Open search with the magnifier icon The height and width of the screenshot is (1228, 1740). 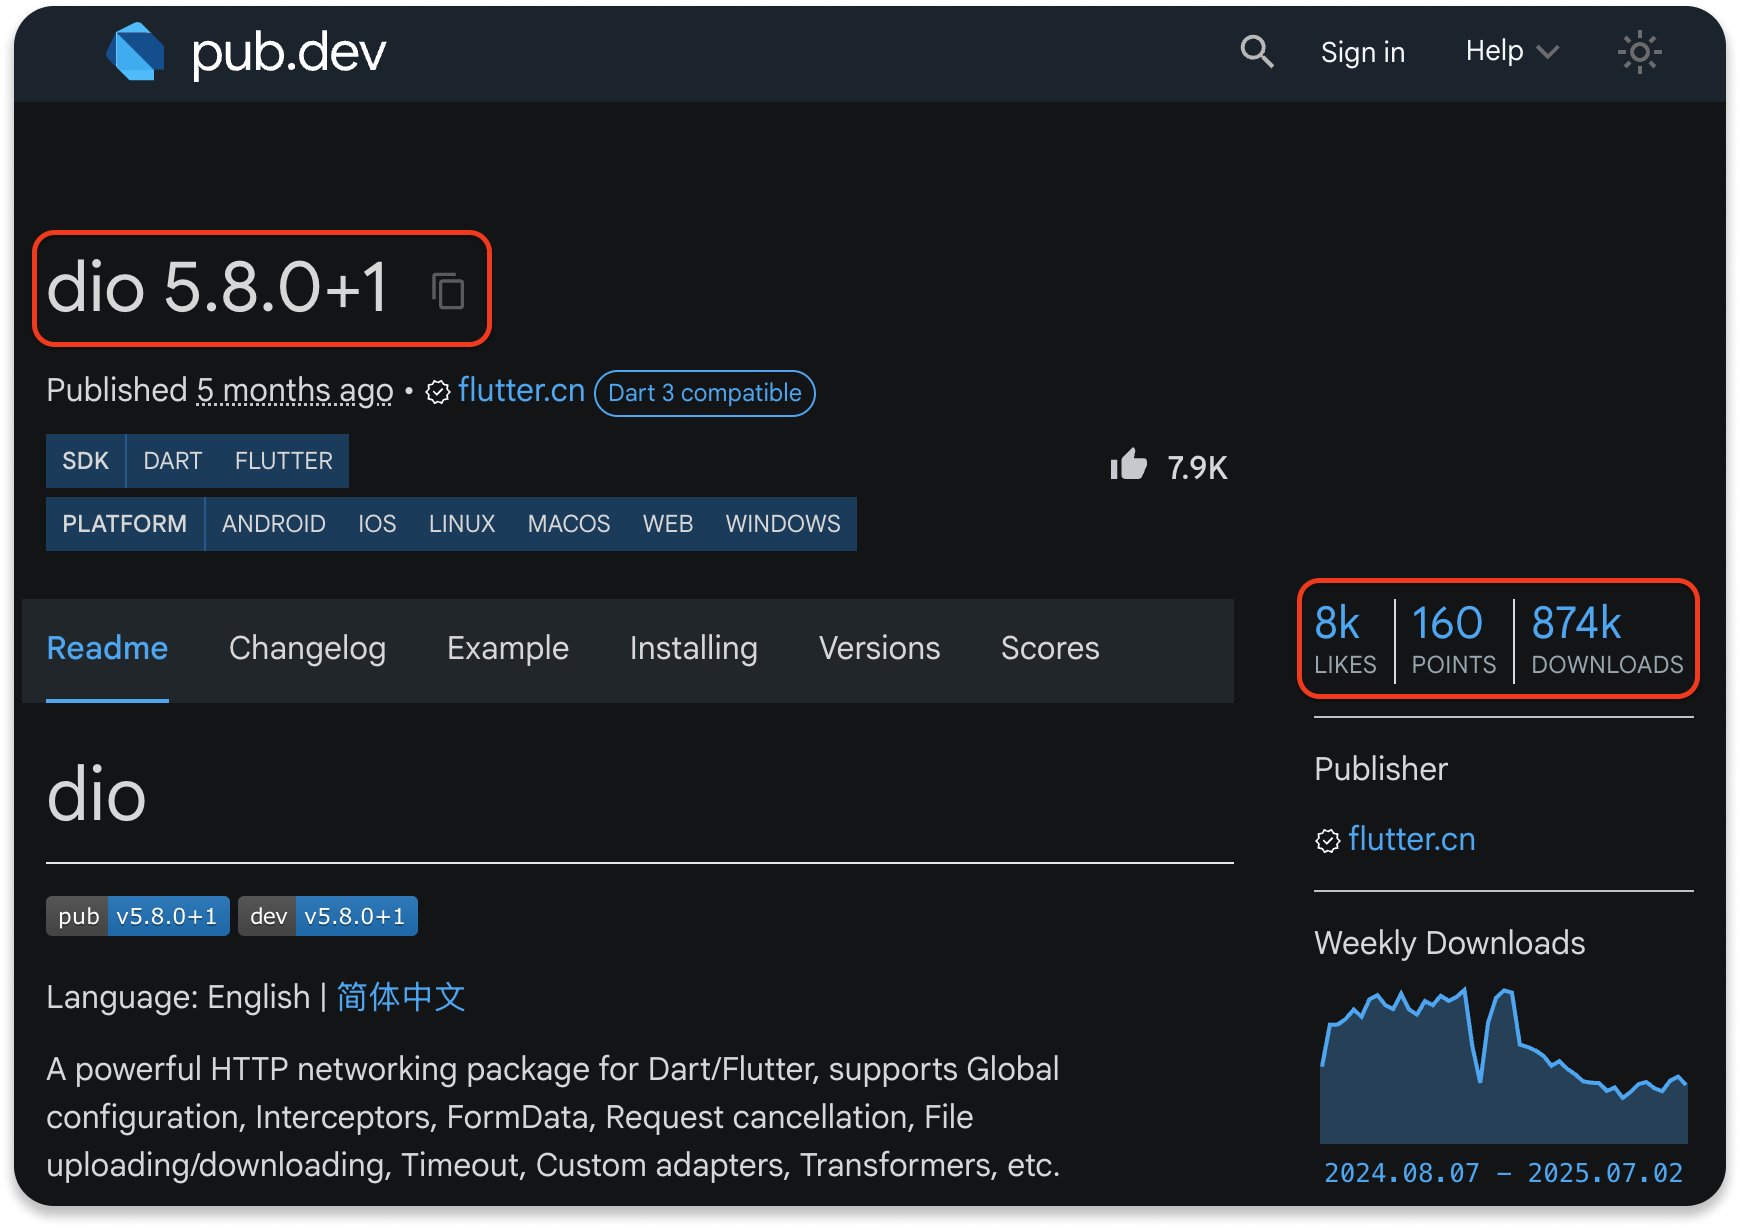tap(1256, 52)
